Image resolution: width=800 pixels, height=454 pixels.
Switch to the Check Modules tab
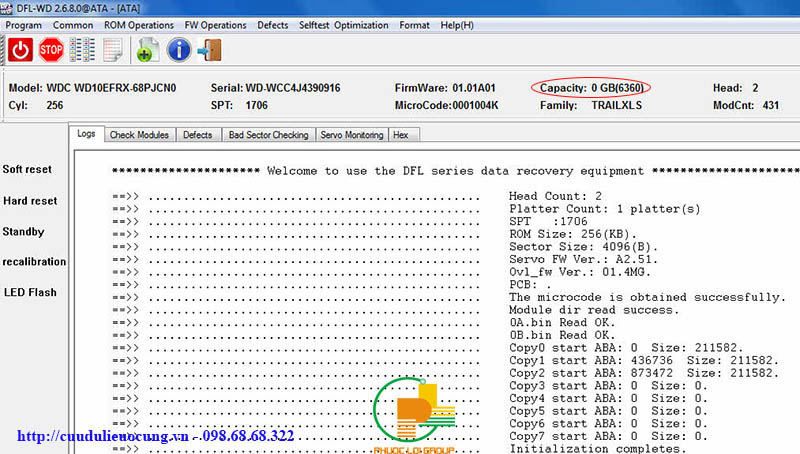point(139,134)
